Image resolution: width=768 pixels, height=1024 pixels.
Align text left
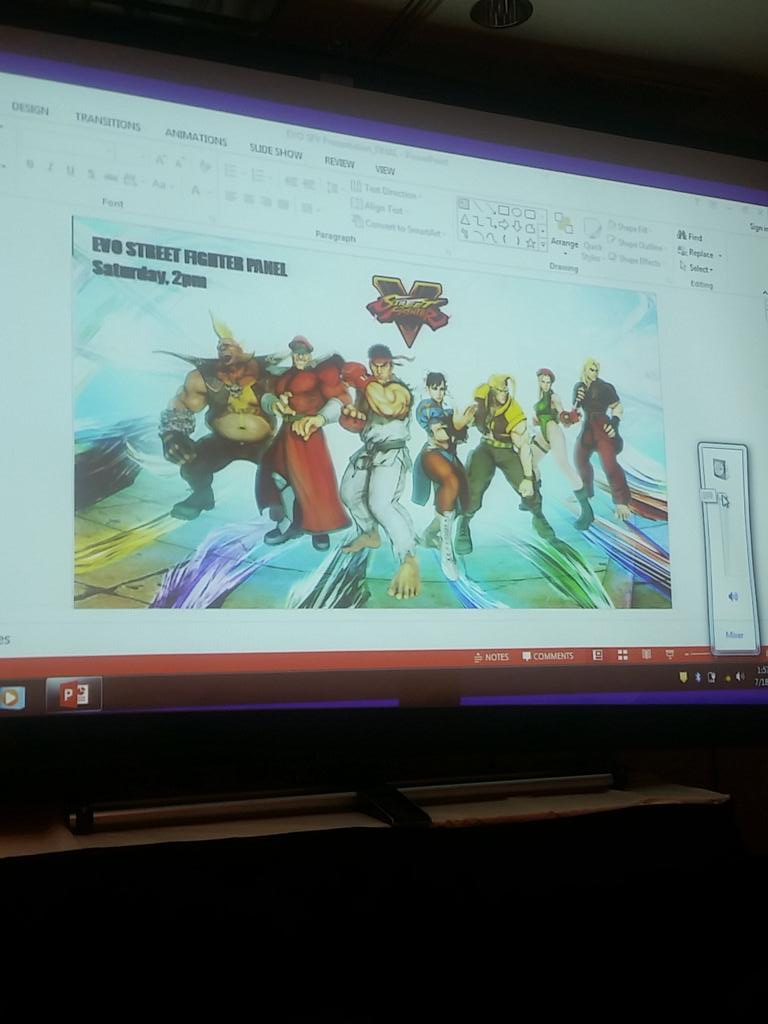point(229,195)
